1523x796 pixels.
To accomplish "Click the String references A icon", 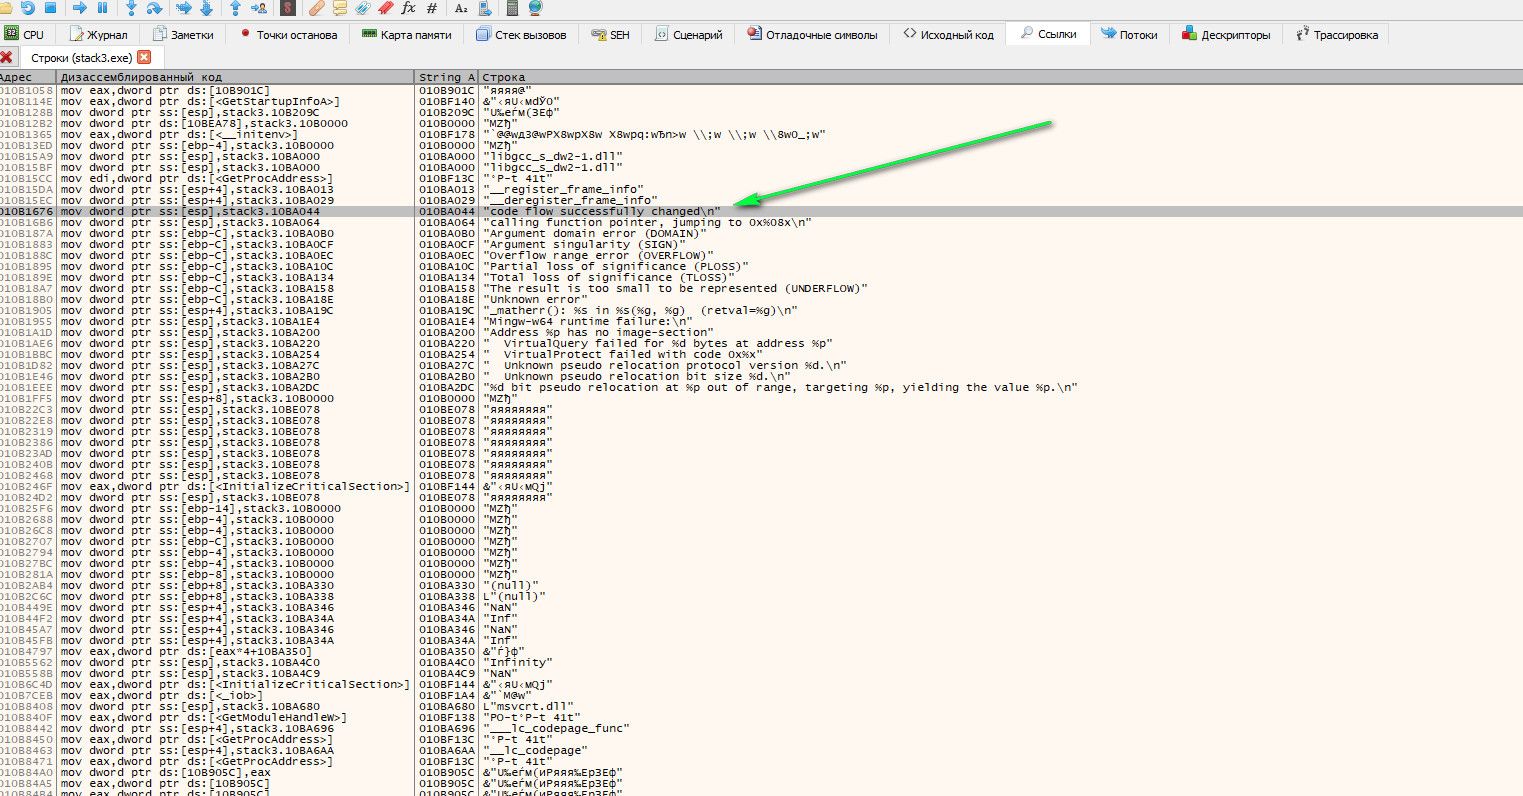I will click(461, 8).
